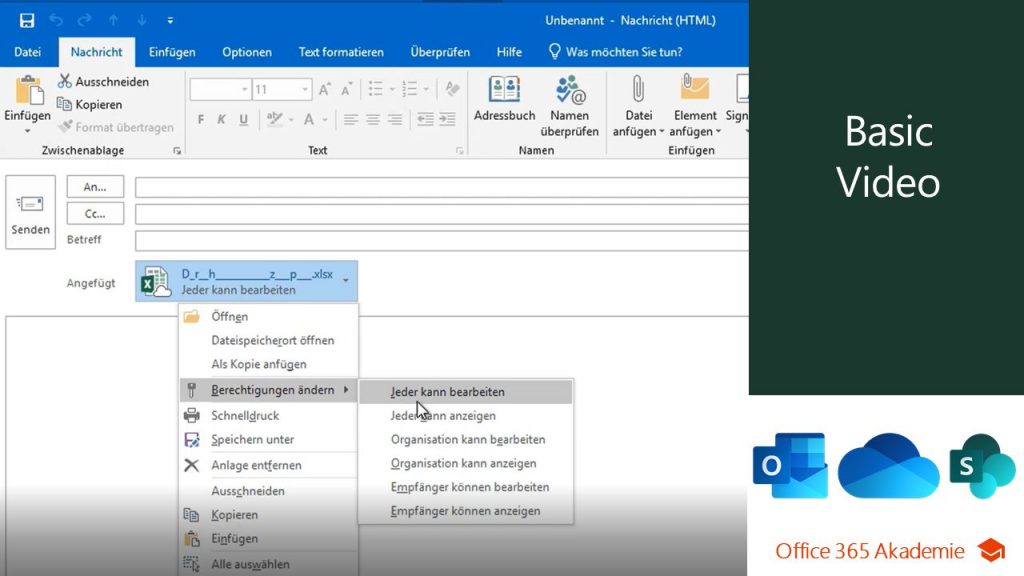Viewport: 1024px width, 576px height.
Task: Click Namen überprüfen icon
Action: 569,106
